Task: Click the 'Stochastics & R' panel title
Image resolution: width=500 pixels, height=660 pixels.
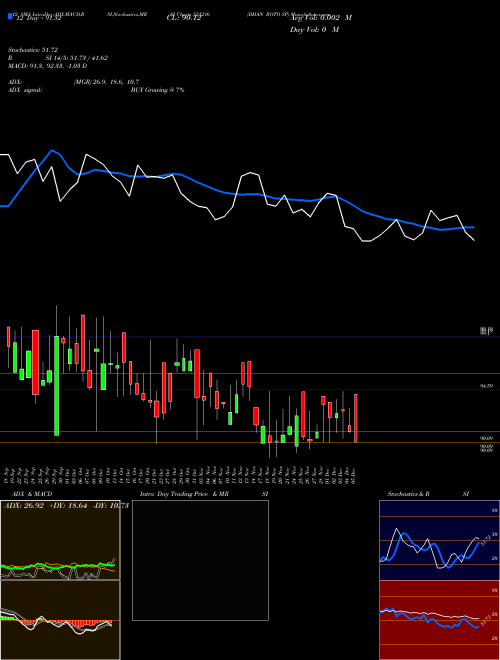Action: (x=408, y=494)
